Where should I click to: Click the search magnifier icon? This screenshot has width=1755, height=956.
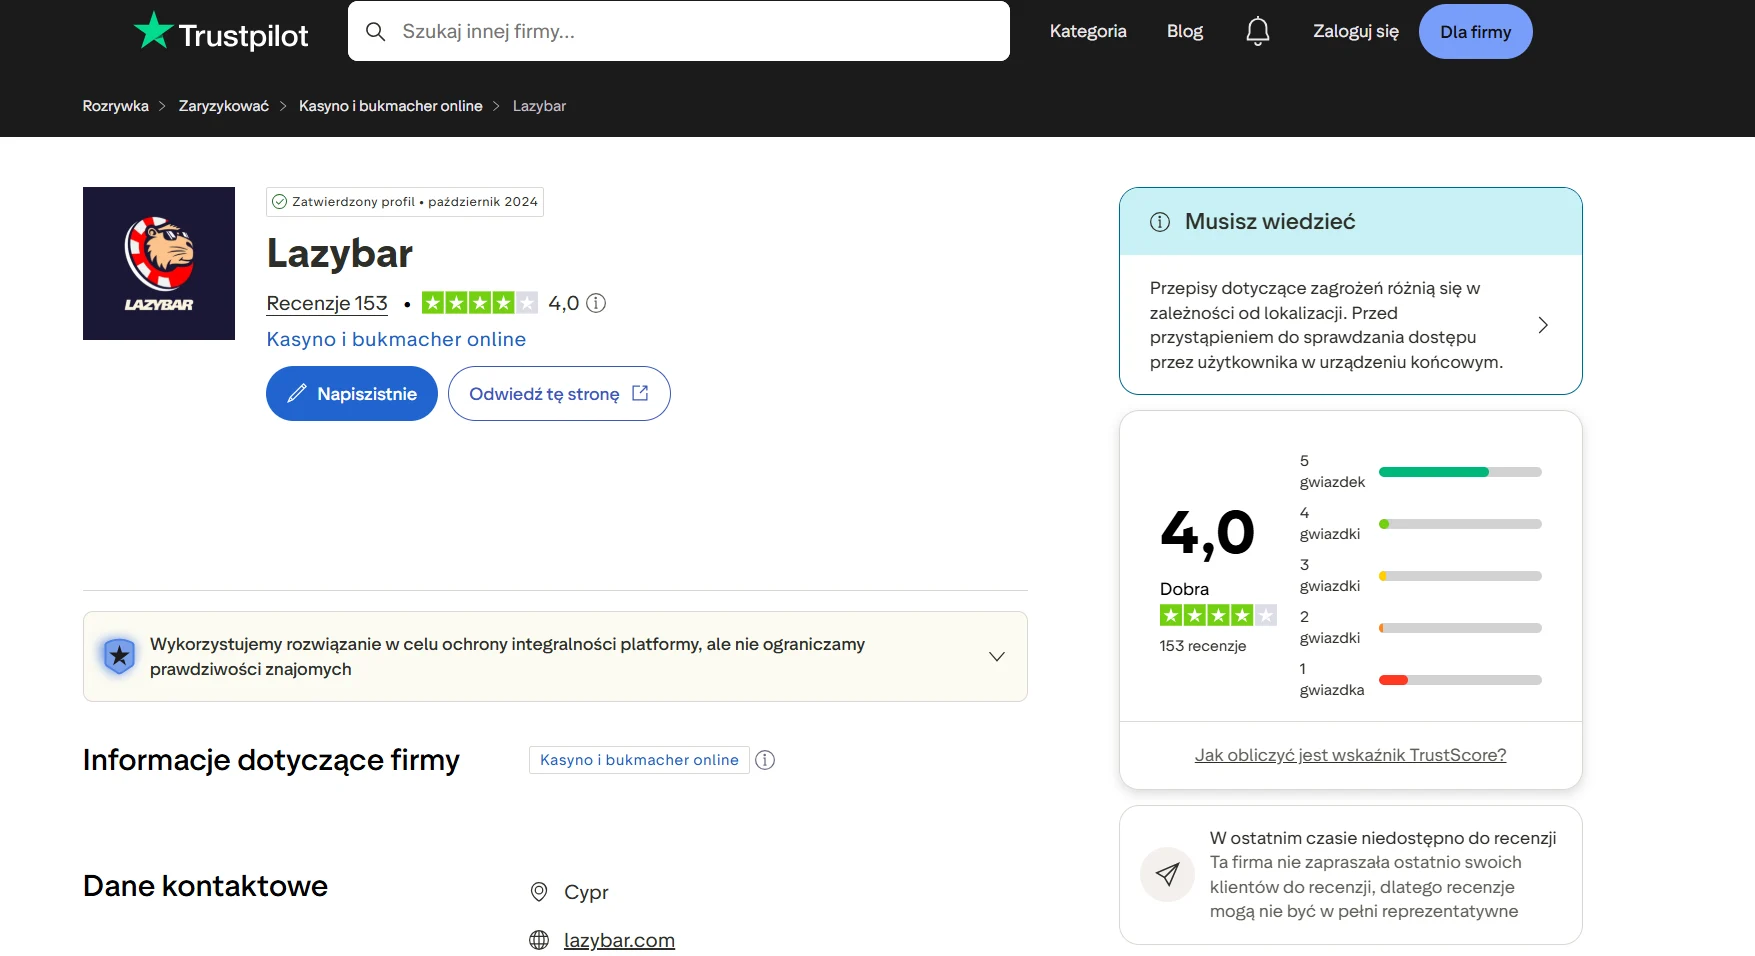click(x=375, y=32)
